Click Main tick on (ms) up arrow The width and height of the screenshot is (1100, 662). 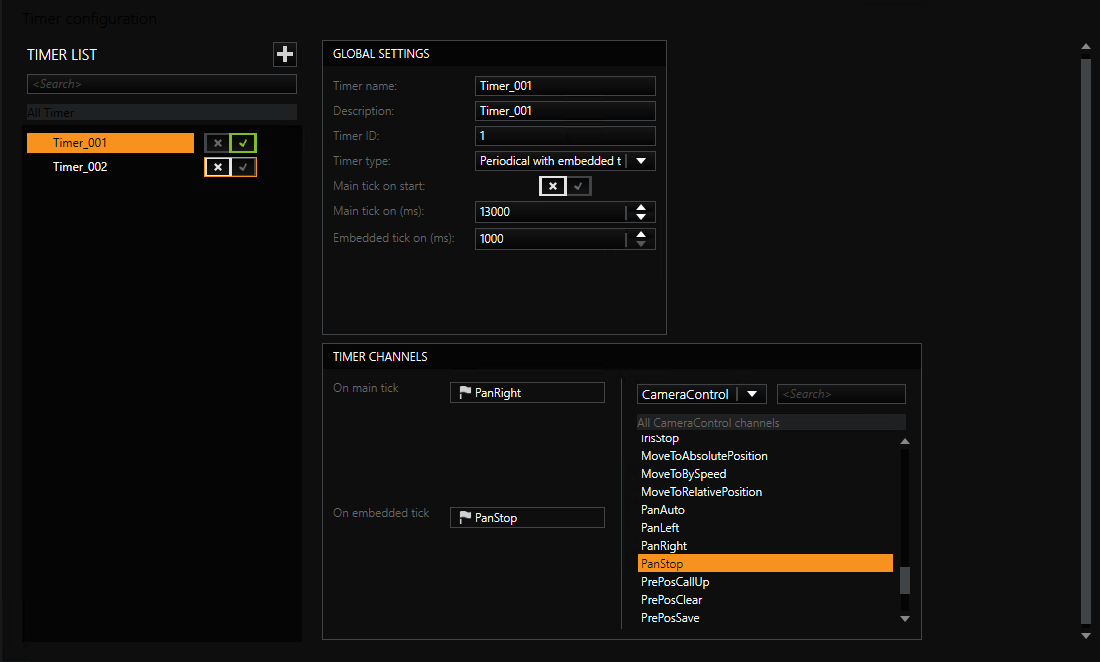[x=641, y=207]
